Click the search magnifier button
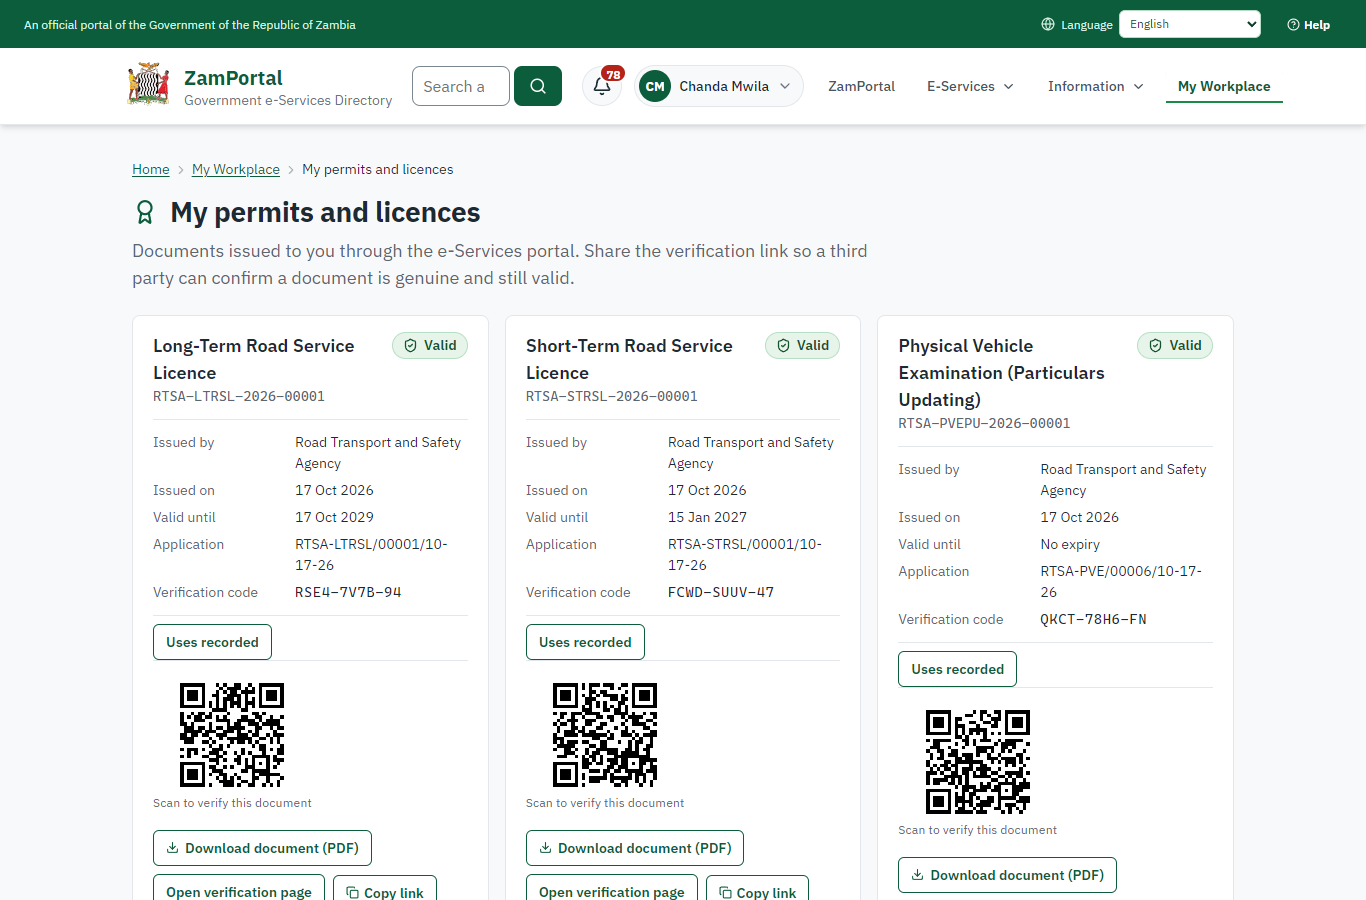The height and width of the screenshot is (900, 1366). [538, 86]
